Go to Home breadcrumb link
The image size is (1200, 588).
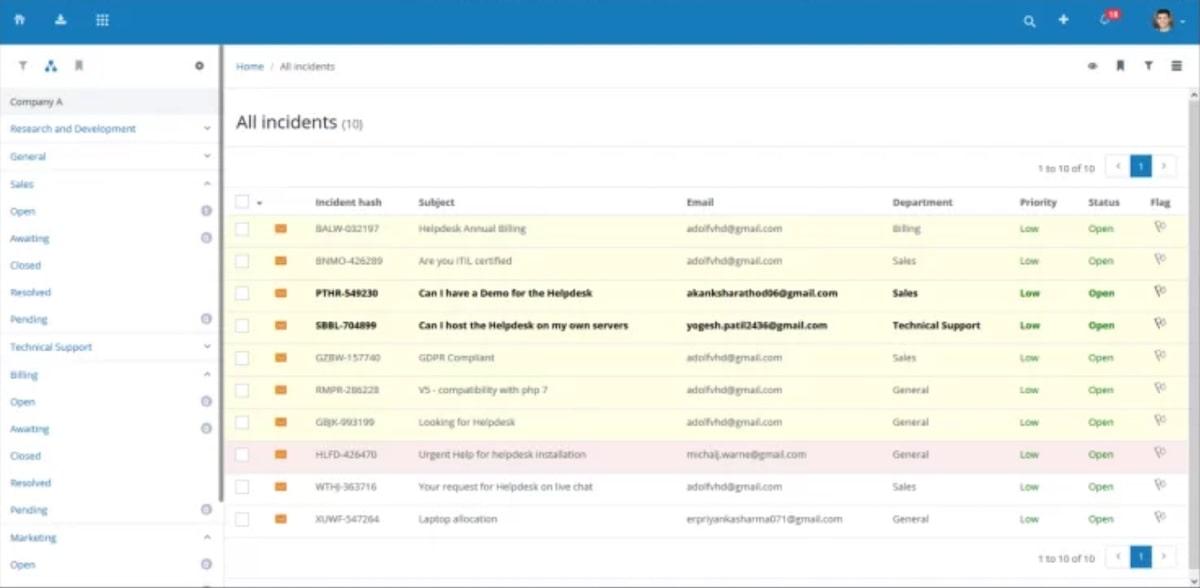coord(249,67)
